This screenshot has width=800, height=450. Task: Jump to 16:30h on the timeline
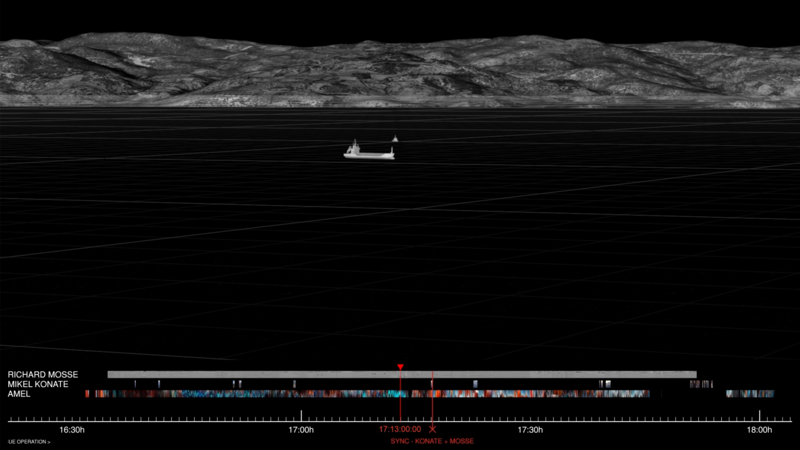[x=72, y=430]
